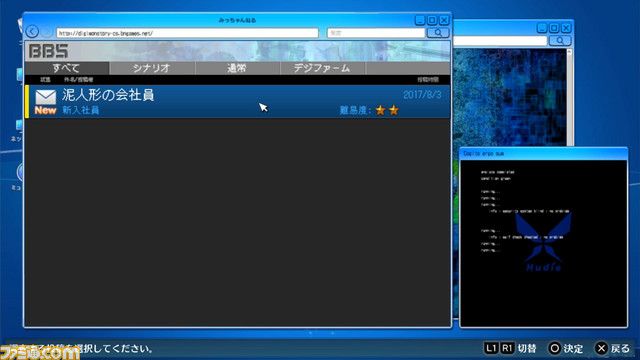Maximize the BBS browser window

coord(432,20)
